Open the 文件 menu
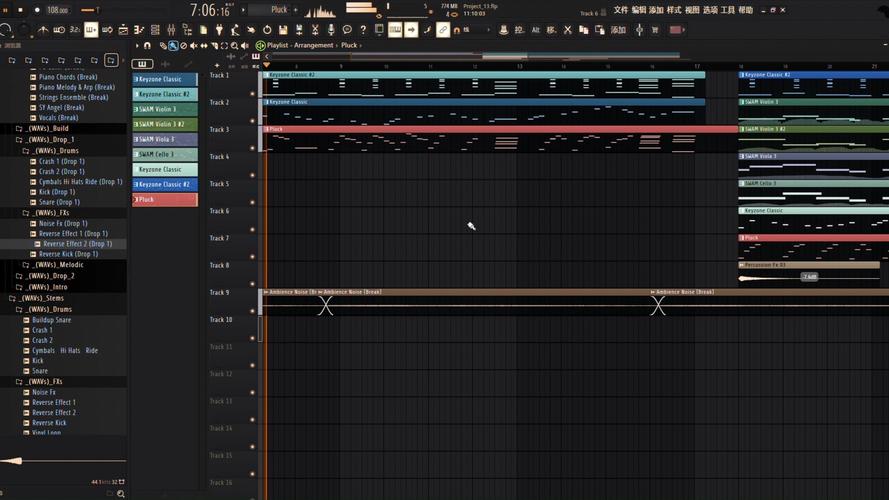 click(x=621, y=10)
